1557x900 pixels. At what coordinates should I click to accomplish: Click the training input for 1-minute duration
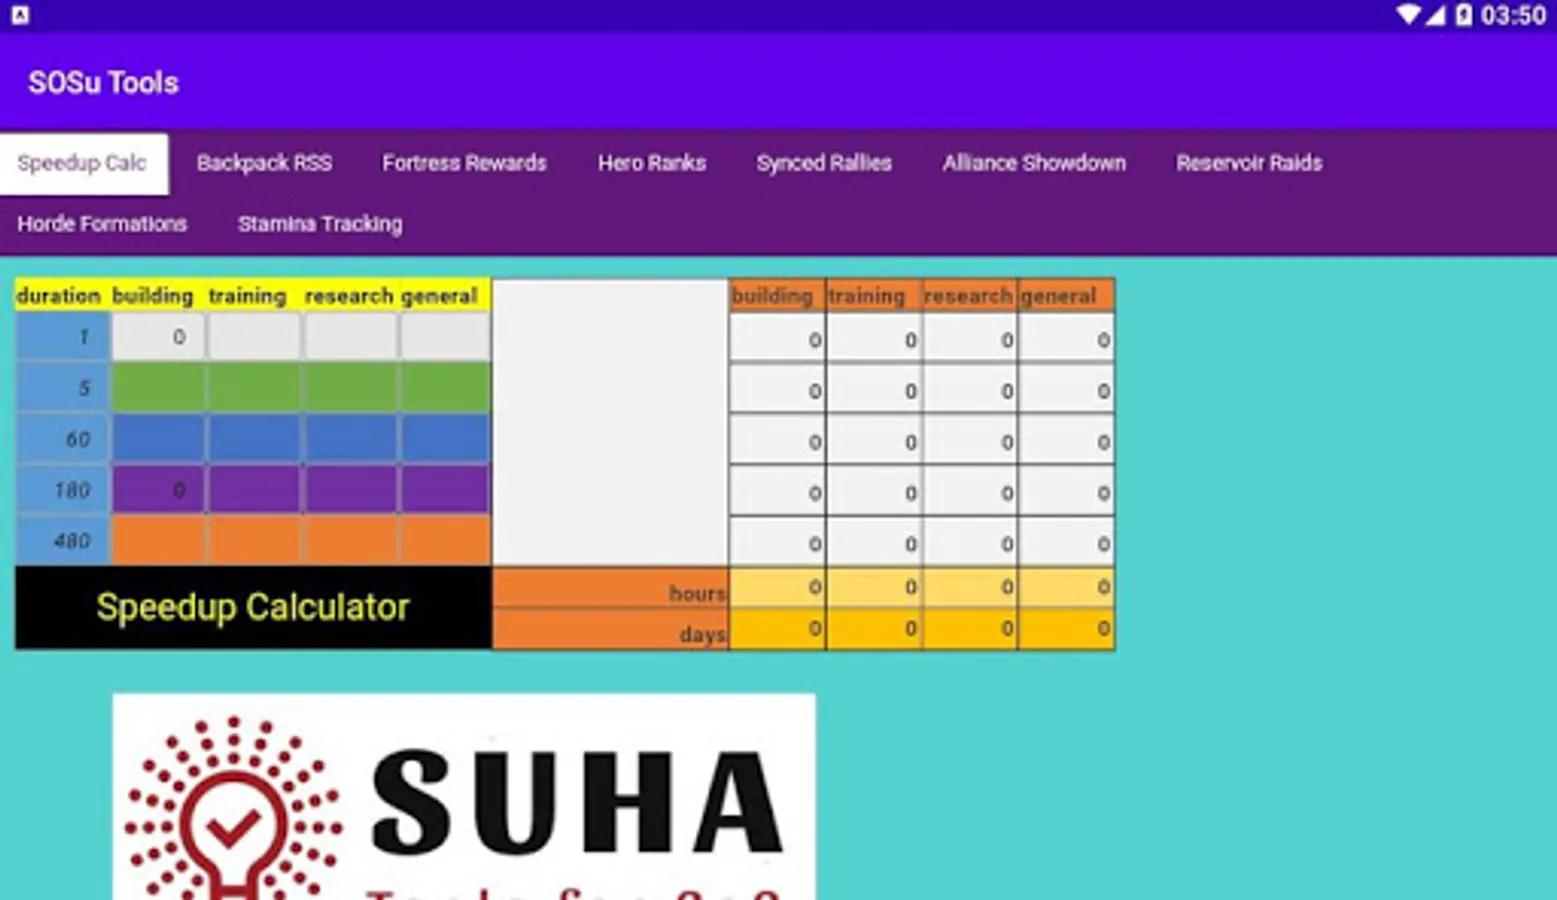point(254,337)
